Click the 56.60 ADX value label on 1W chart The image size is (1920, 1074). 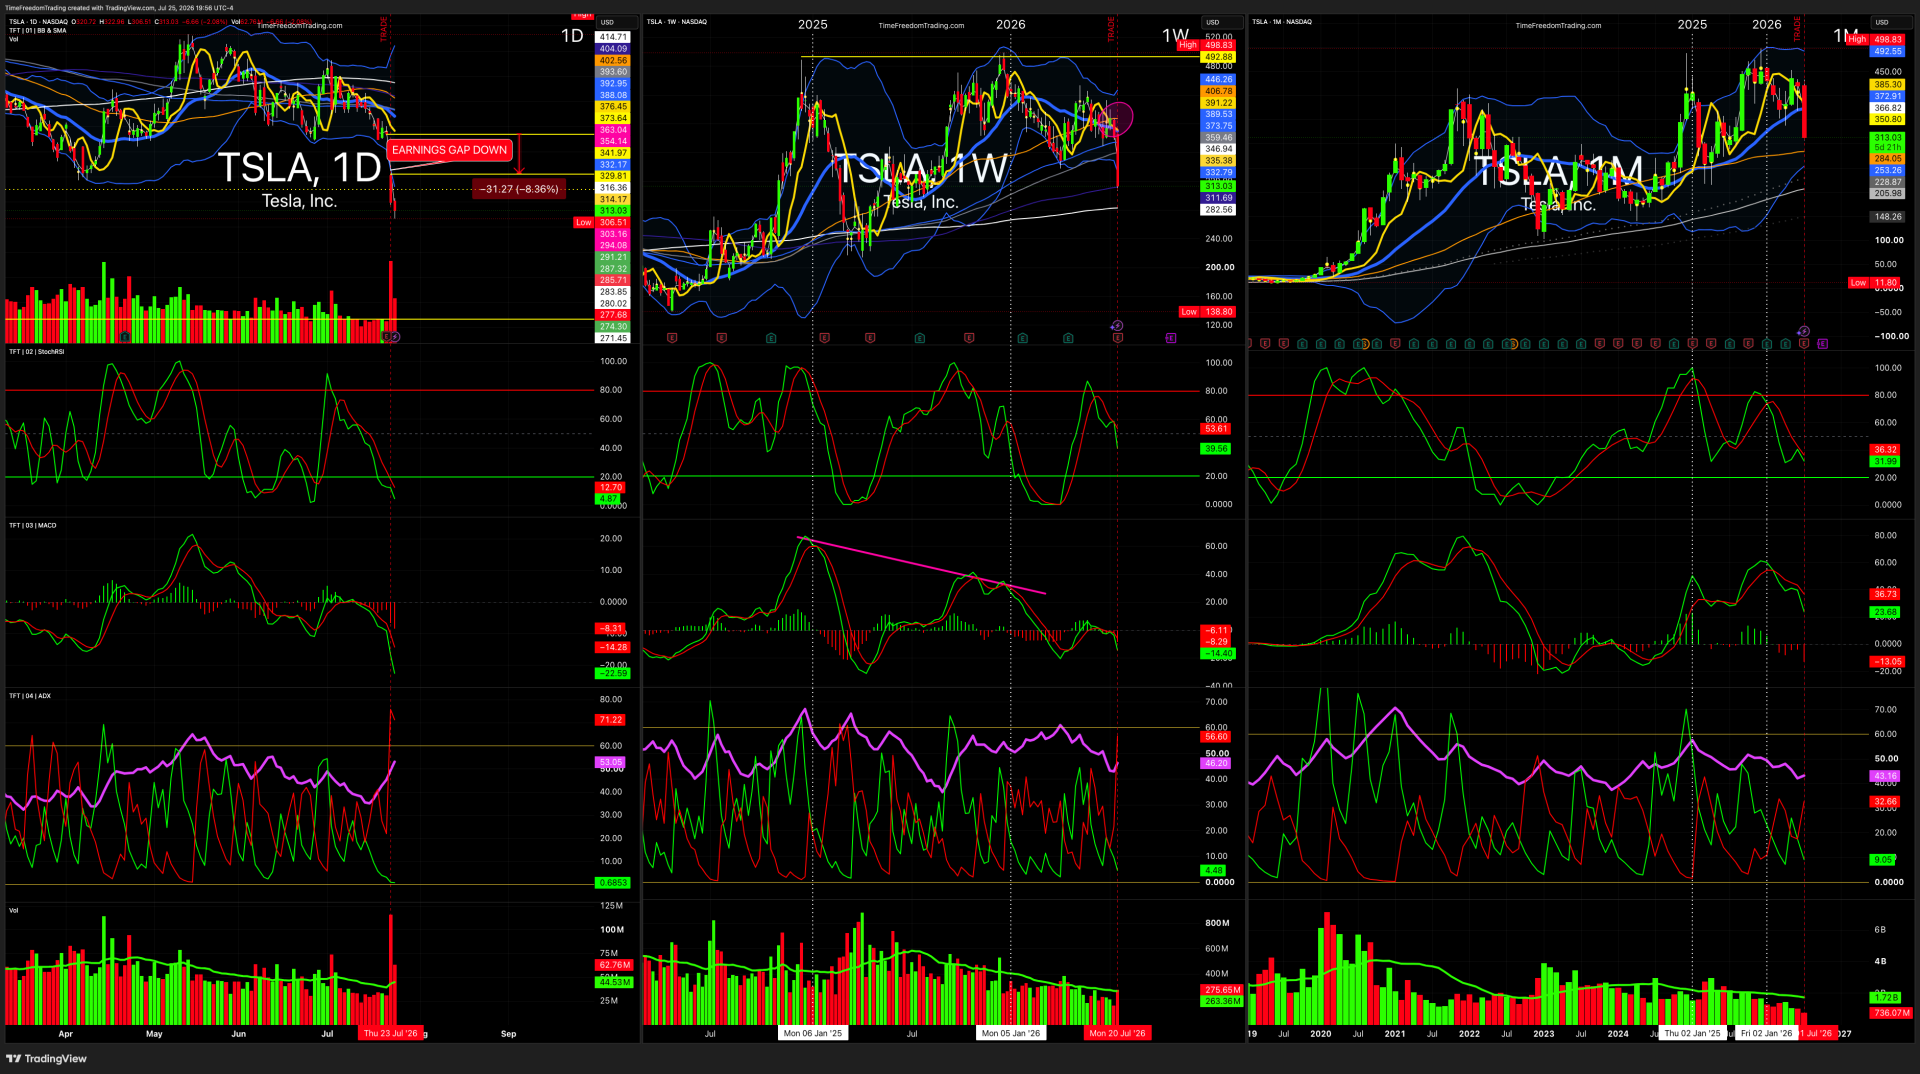(x=1216, y=737)
